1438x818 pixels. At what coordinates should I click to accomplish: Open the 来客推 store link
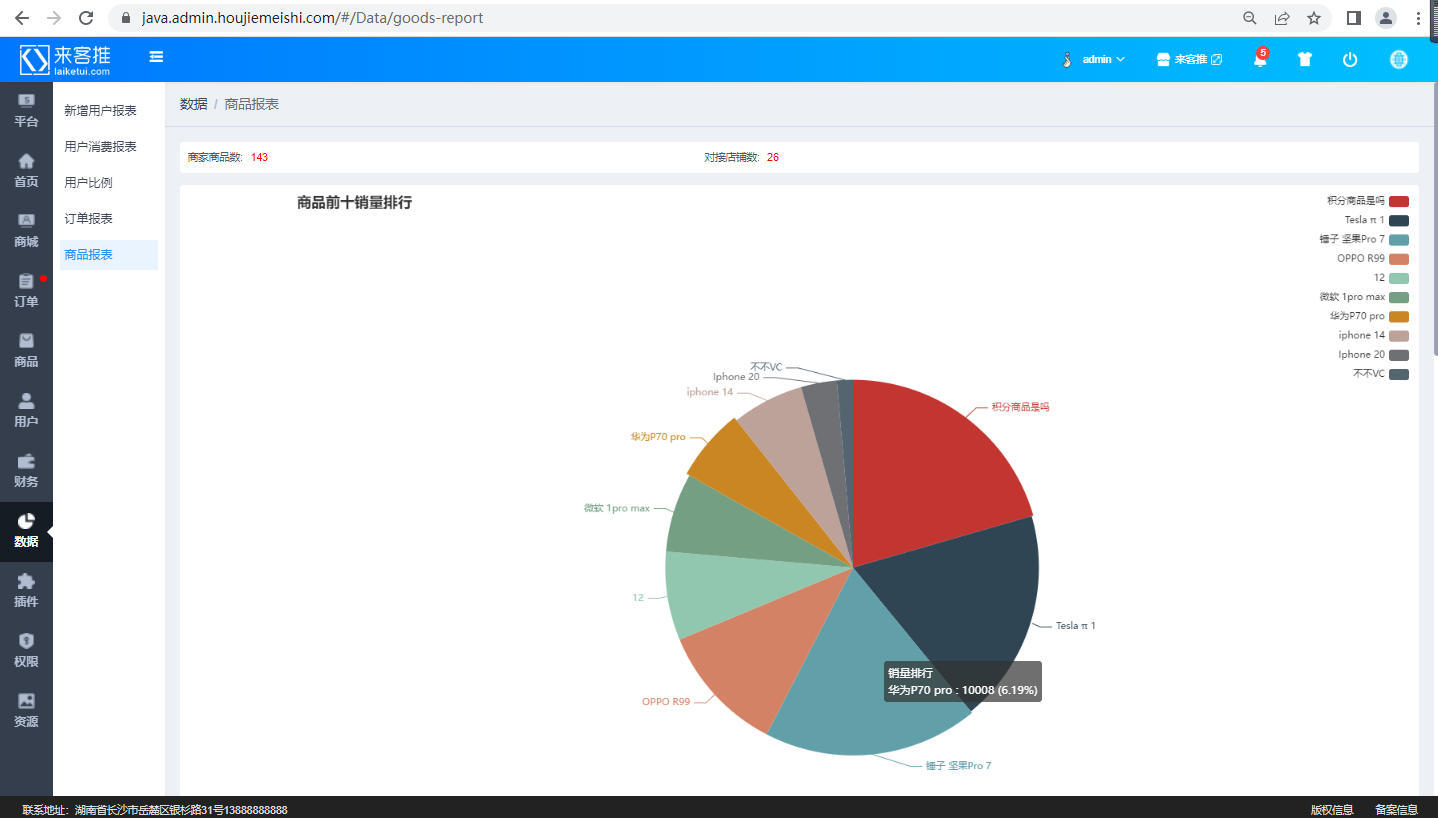pyautogui.click(x=1189, y=59)
